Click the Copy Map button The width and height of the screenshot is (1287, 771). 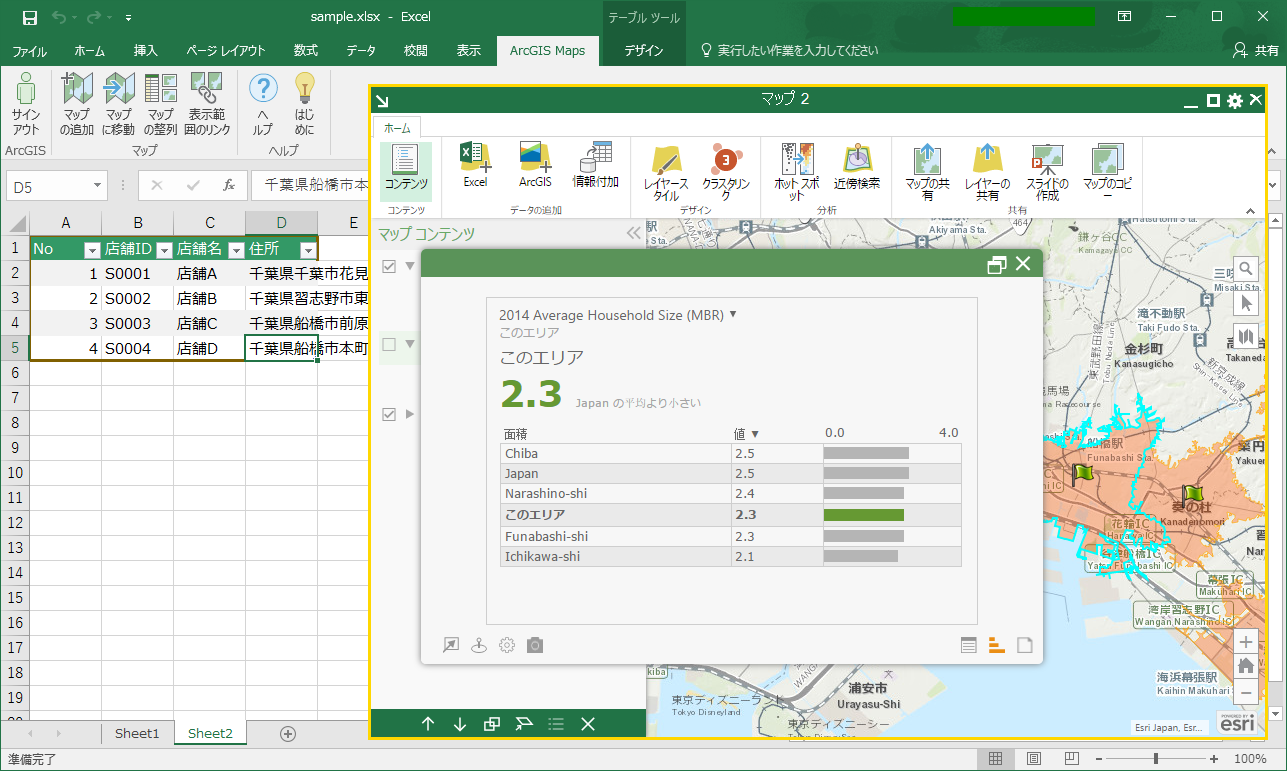click(1107, 172)
